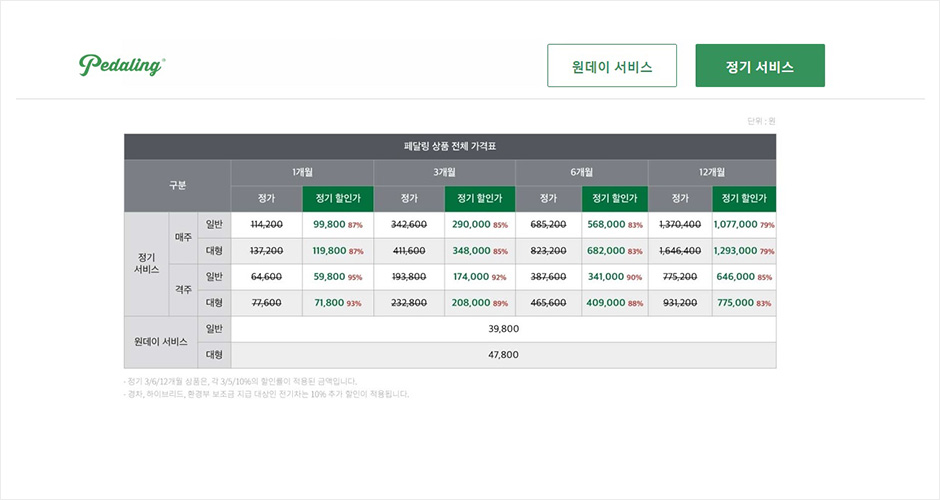Click the 99,800 discounted price cell
Viewport: 940px width, 500px height.
pos(338,225)
